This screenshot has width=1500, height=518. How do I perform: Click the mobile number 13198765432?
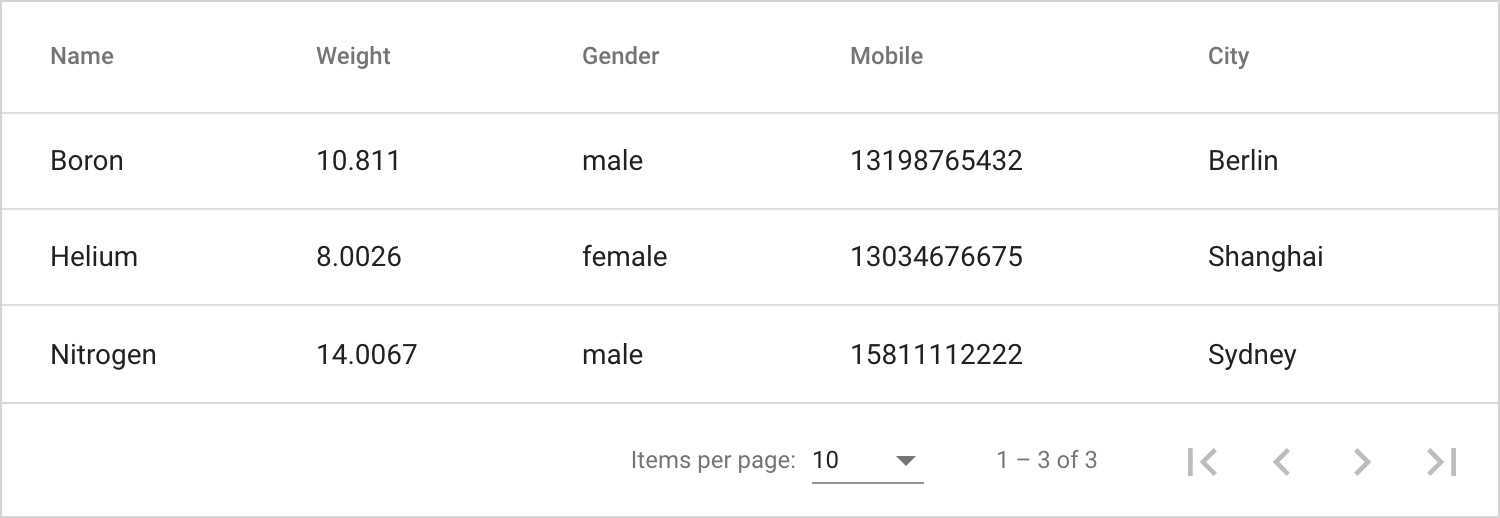[936, 161]
